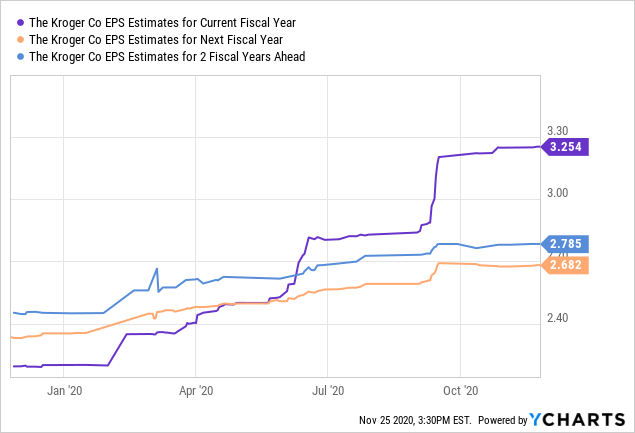Click the 2.40 y-axis label
Screen dimensions: 635x433
click(x=556, y=318)
